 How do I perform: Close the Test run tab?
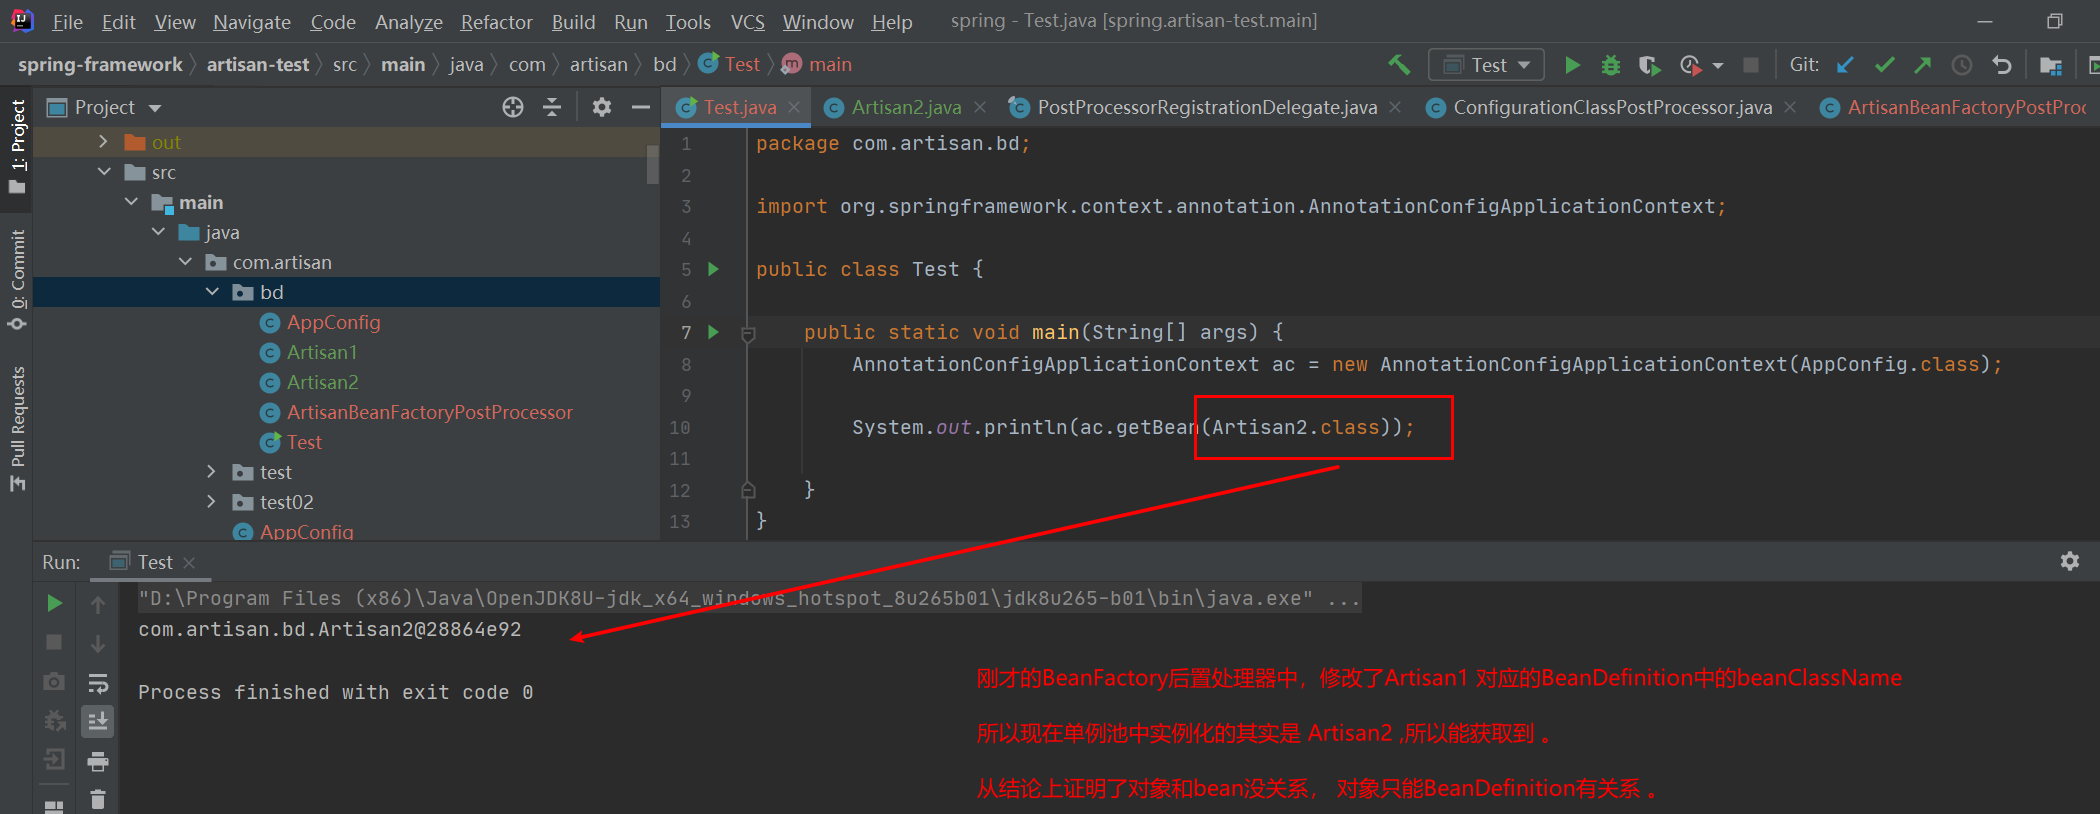[x=189, y=563]
